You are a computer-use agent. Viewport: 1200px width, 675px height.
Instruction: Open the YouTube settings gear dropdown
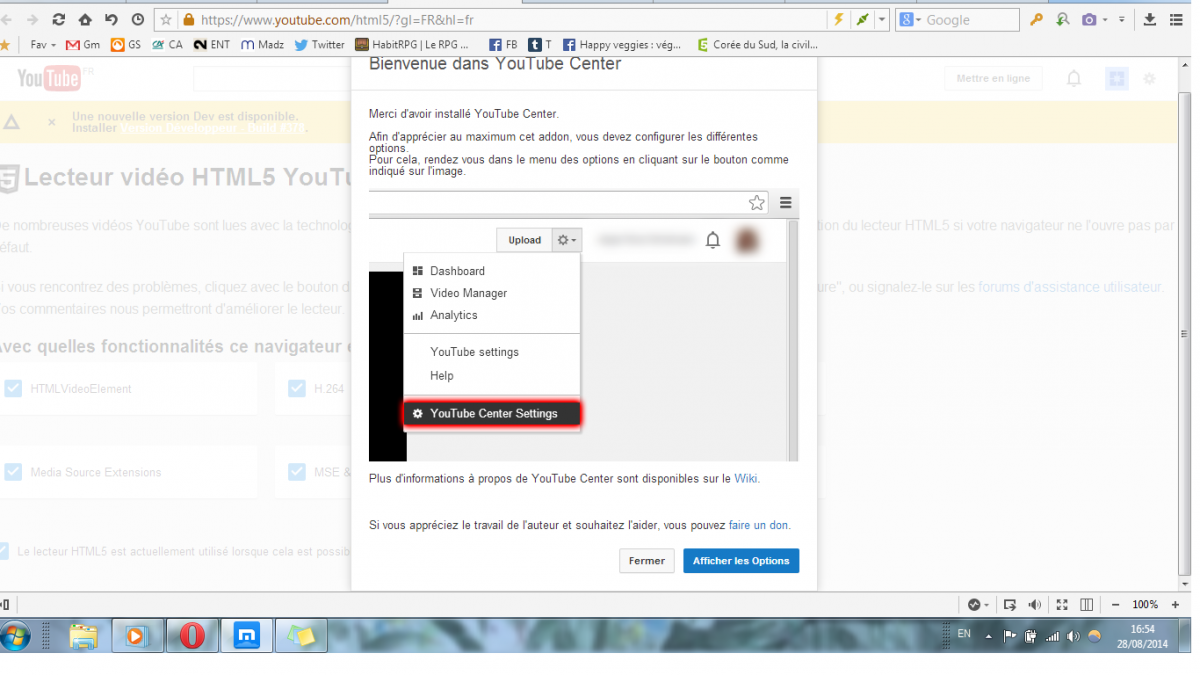tap(1150, 79)
